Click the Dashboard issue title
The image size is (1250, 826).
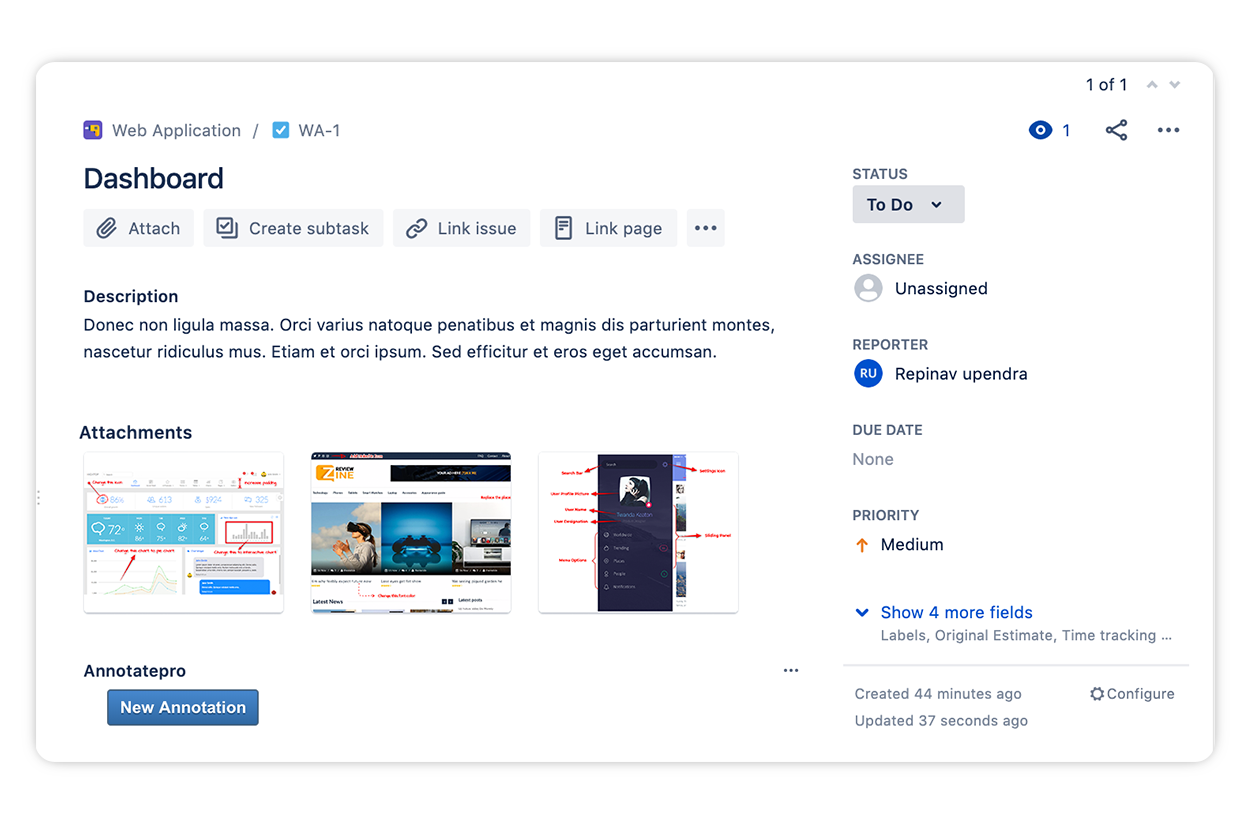pyautogui.click(x=153, y=179)
